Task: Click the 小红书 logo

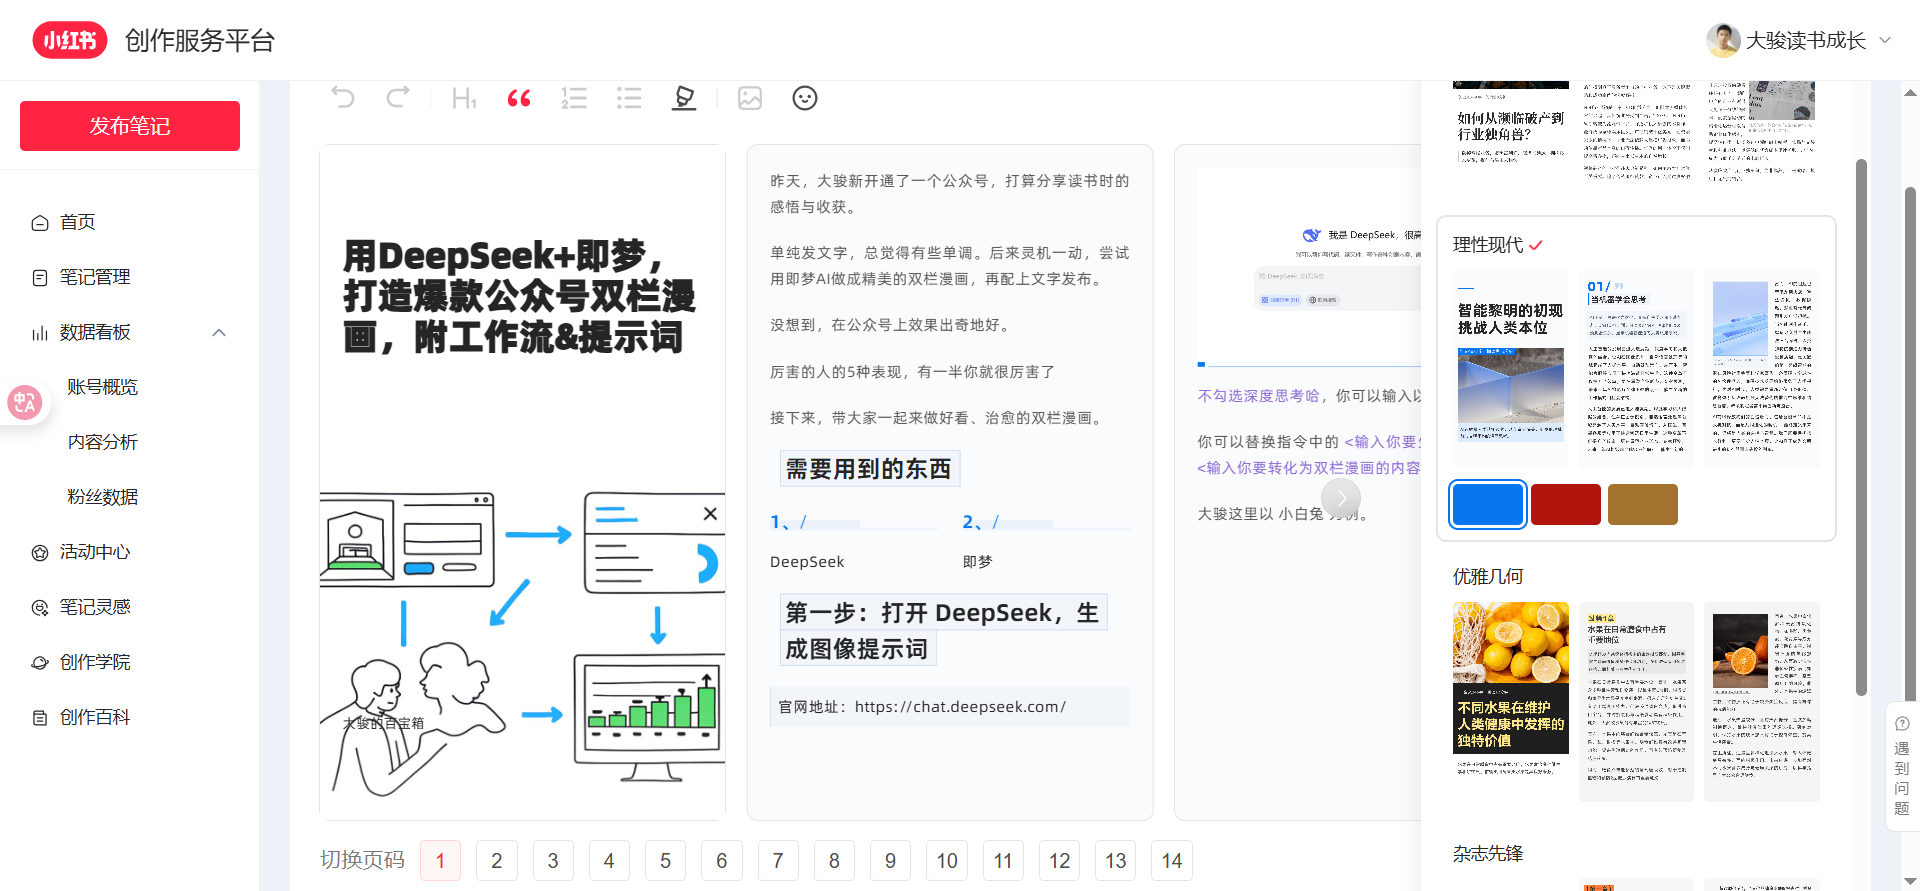Action: pos(70,40)
